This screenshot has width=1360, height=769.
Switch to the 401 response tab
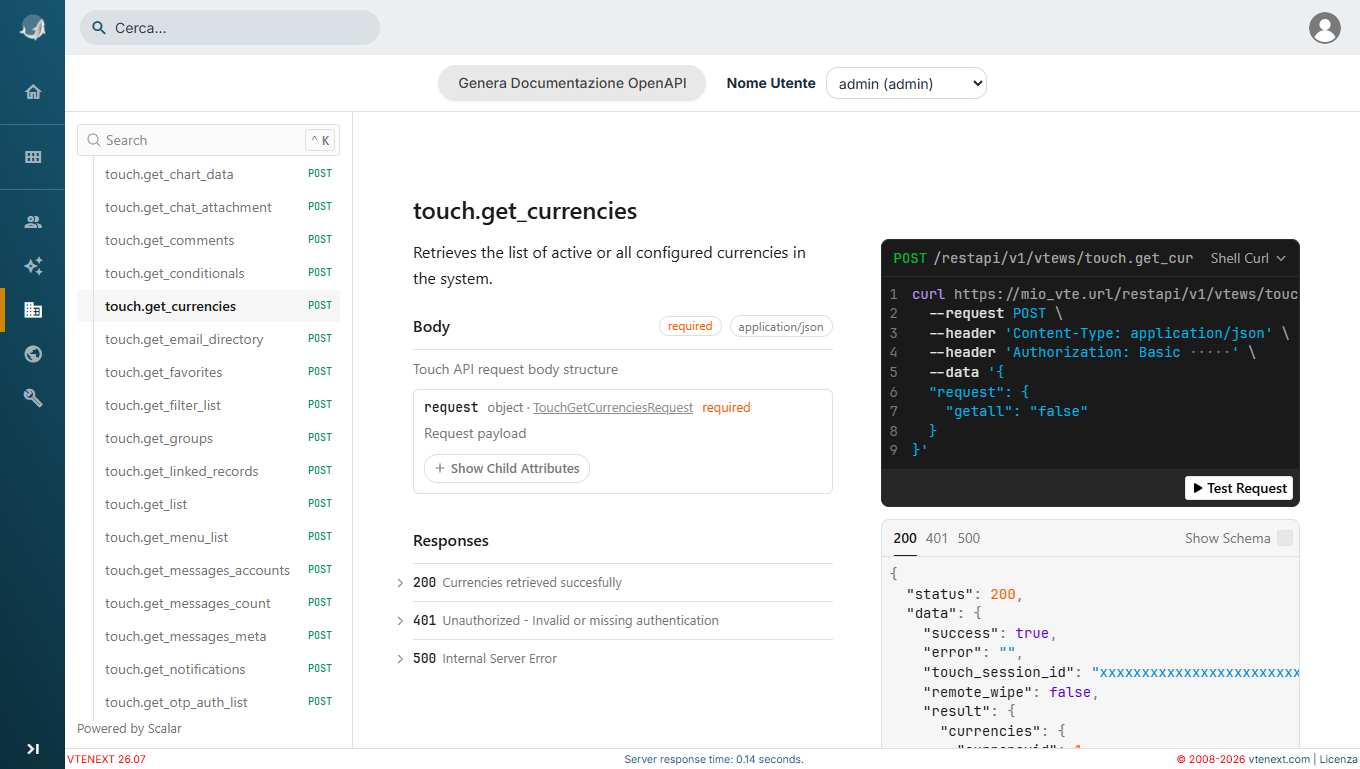pyautogui.click(x=937, y=538)
